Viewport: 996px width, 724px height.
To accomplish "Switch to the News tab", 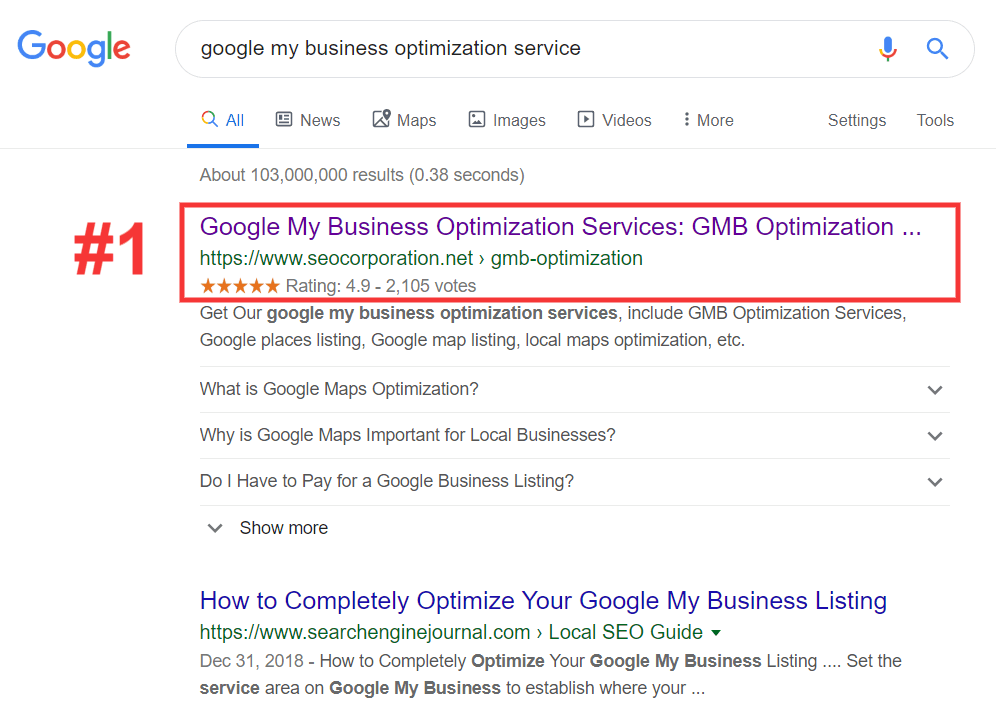I will coord(308,120).
